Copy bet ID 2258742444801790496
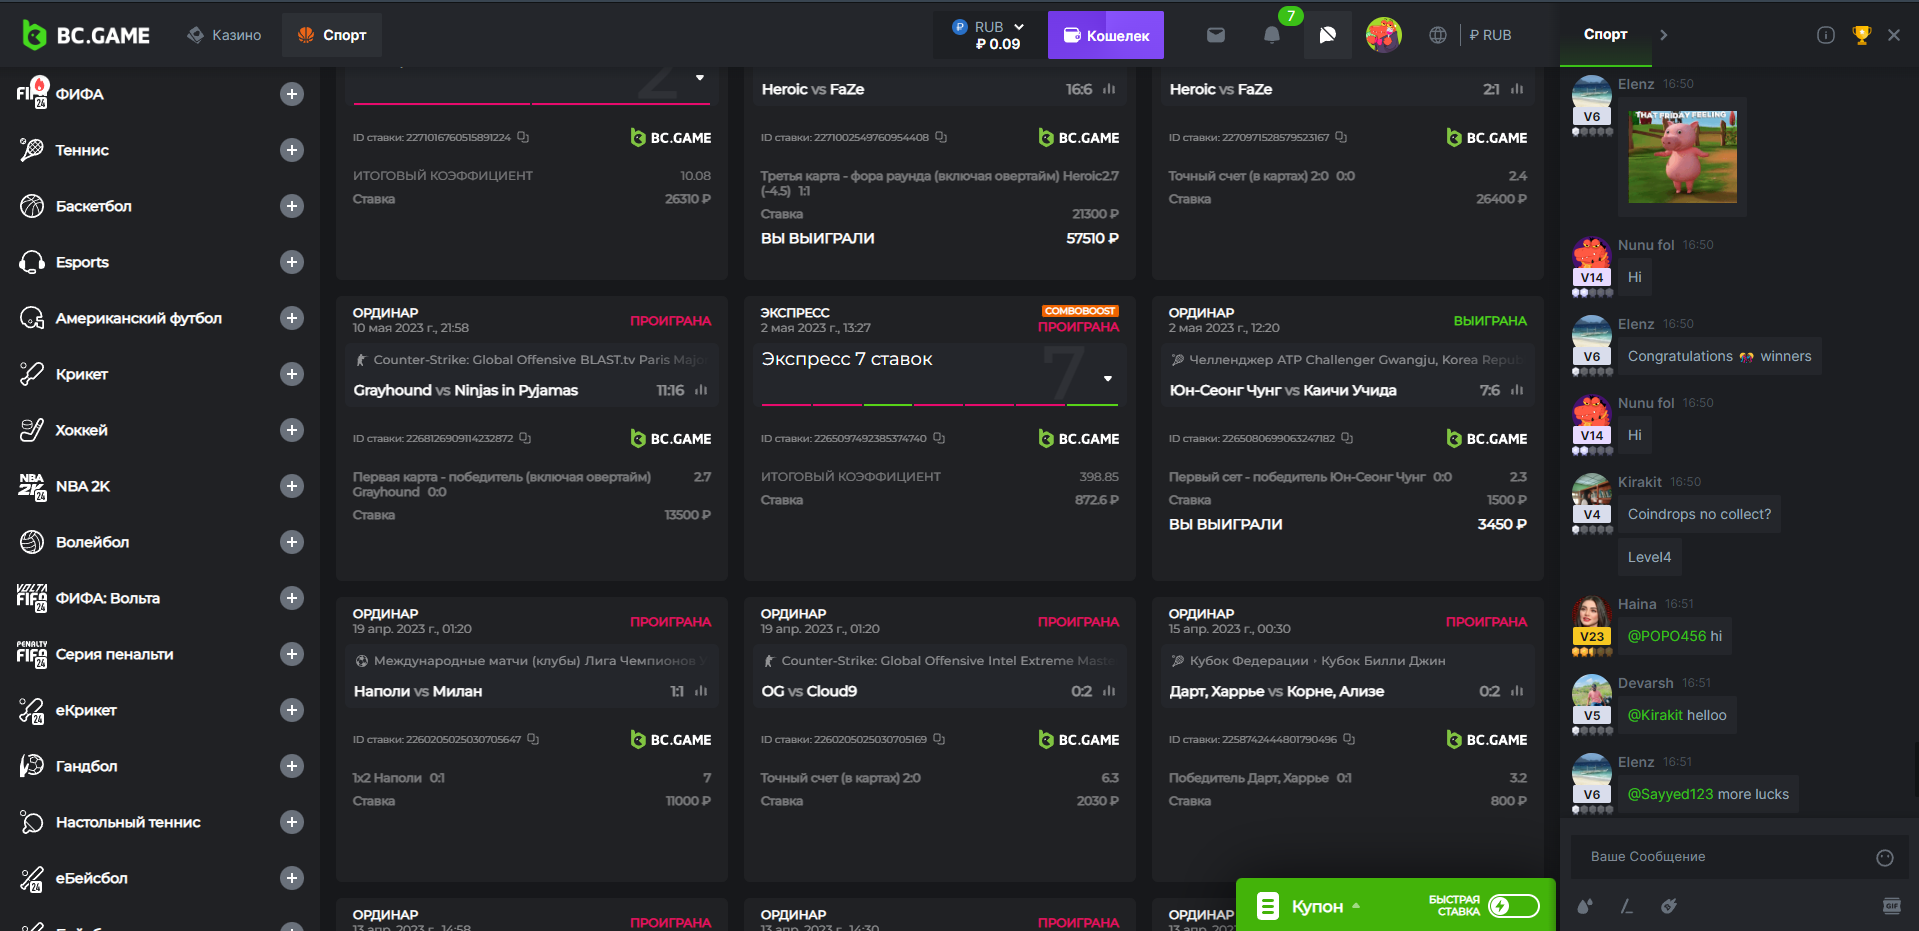 point(1349,739)
